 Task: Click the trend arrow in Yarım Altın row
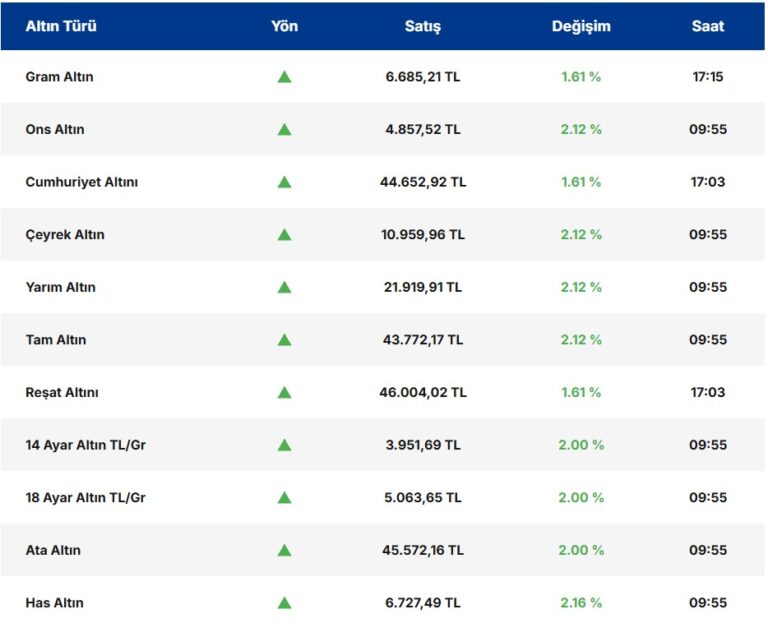click(x=284, y=287)
